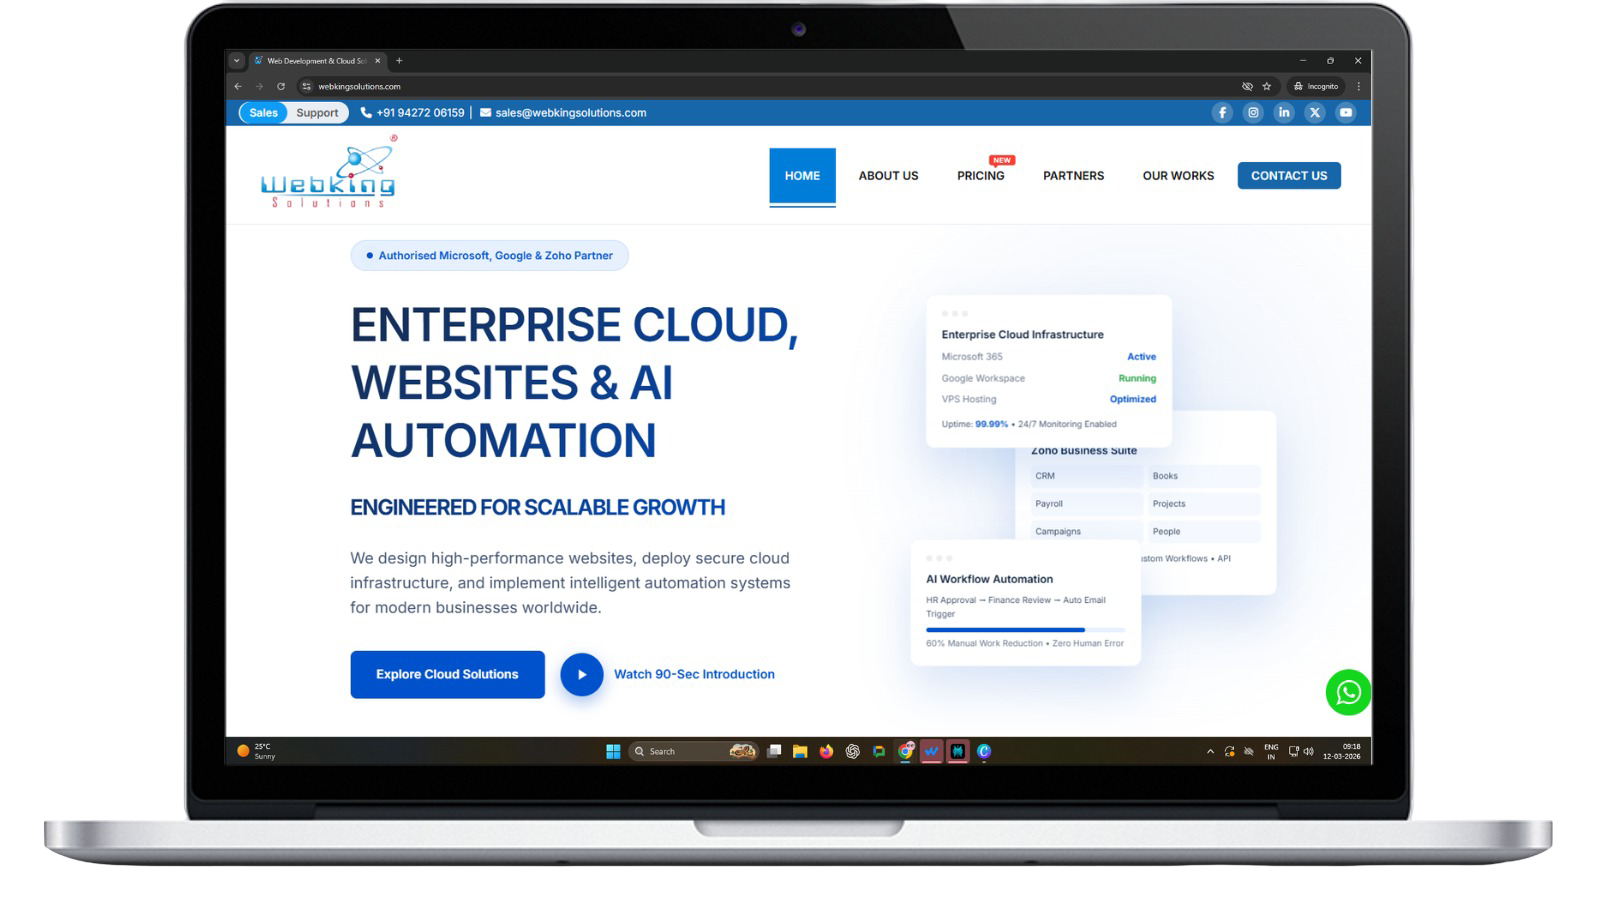This screenshot has width=1600, height=900.
Task: Click the phone icon next to +91 94272 06159
Action: 367,112
